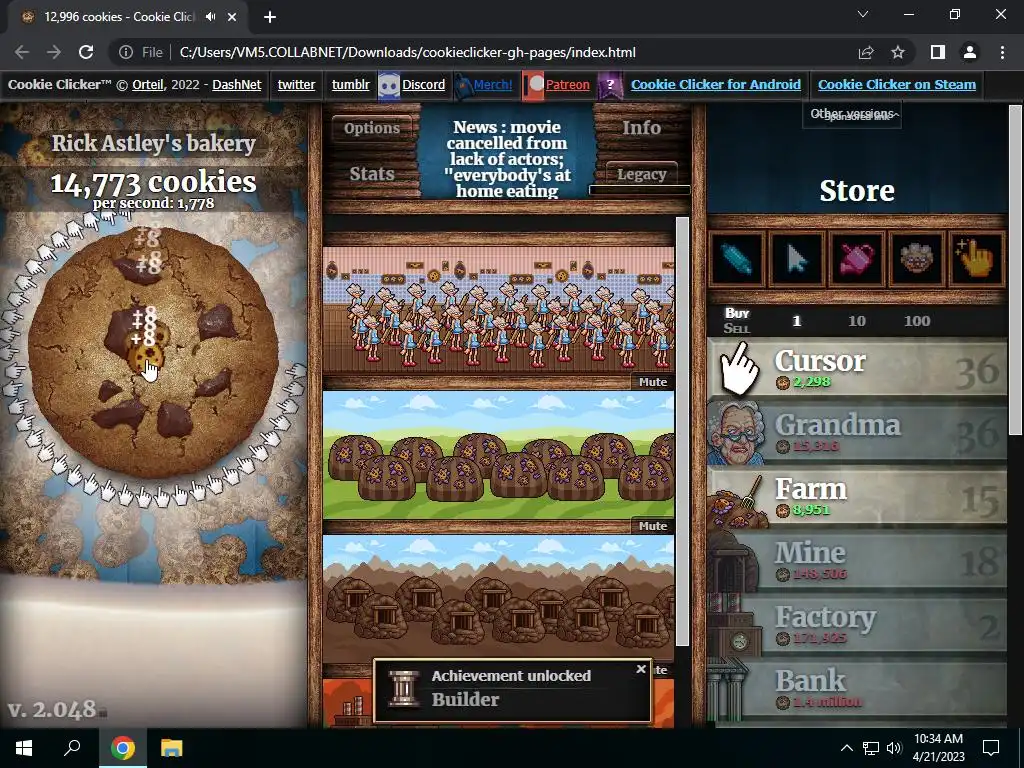Show hidden system tray icons

(x=846, y=748)
